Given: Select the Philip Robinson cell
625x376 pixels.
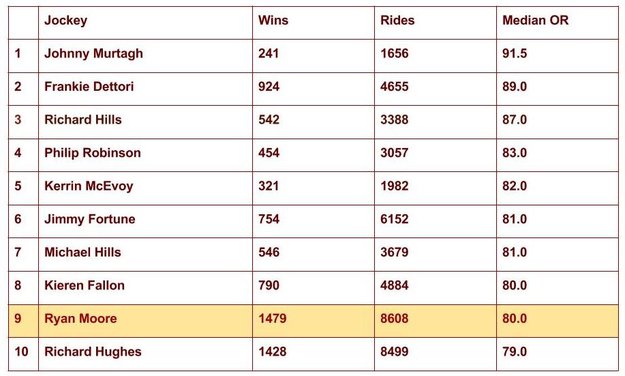Looking at the screenshot, I should 145,155.
